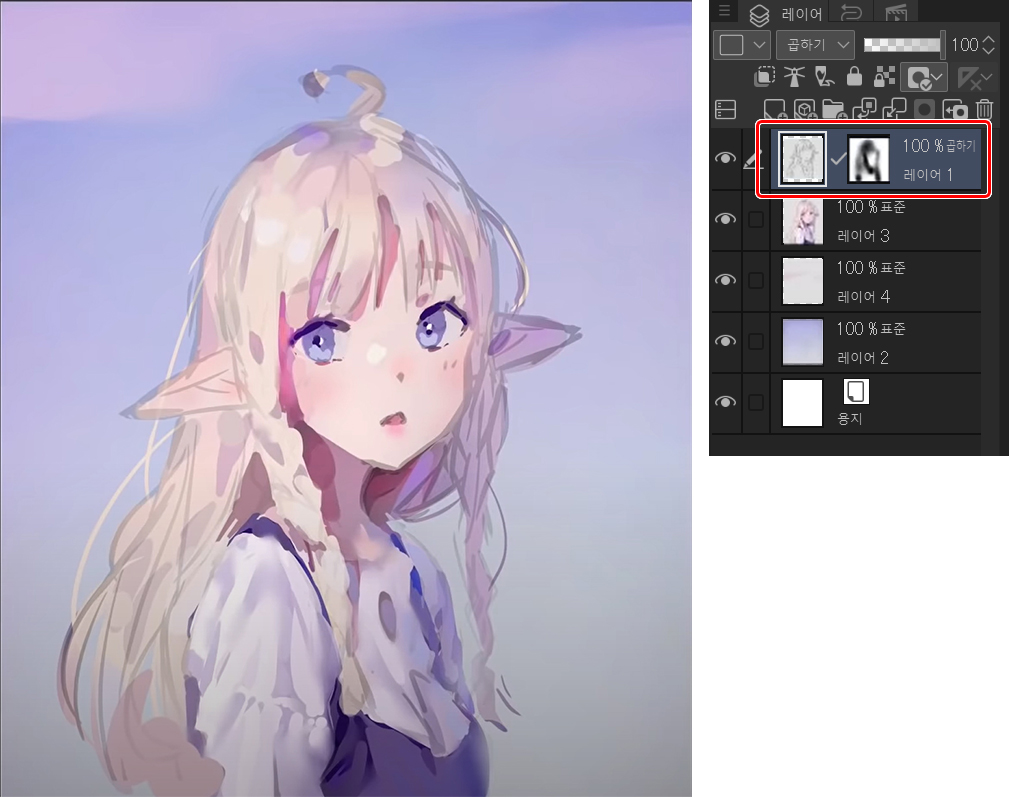Screen dimensions: 1009x798
Task: Enable clip to layer below icon
Action: [765, 77]
